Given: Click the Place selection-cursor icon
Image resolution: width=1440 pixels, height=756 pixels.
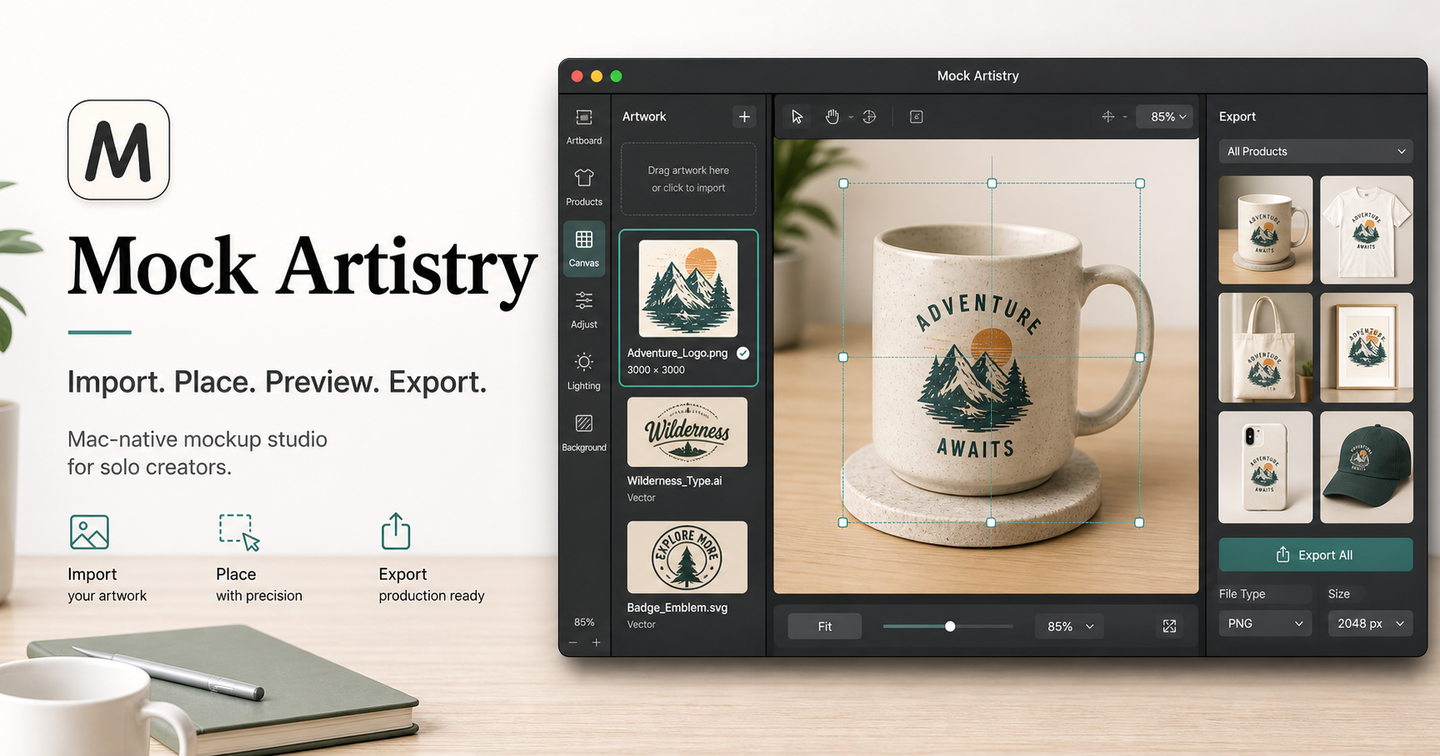Looking at the screenshot, I should click(x=239, y=532).
